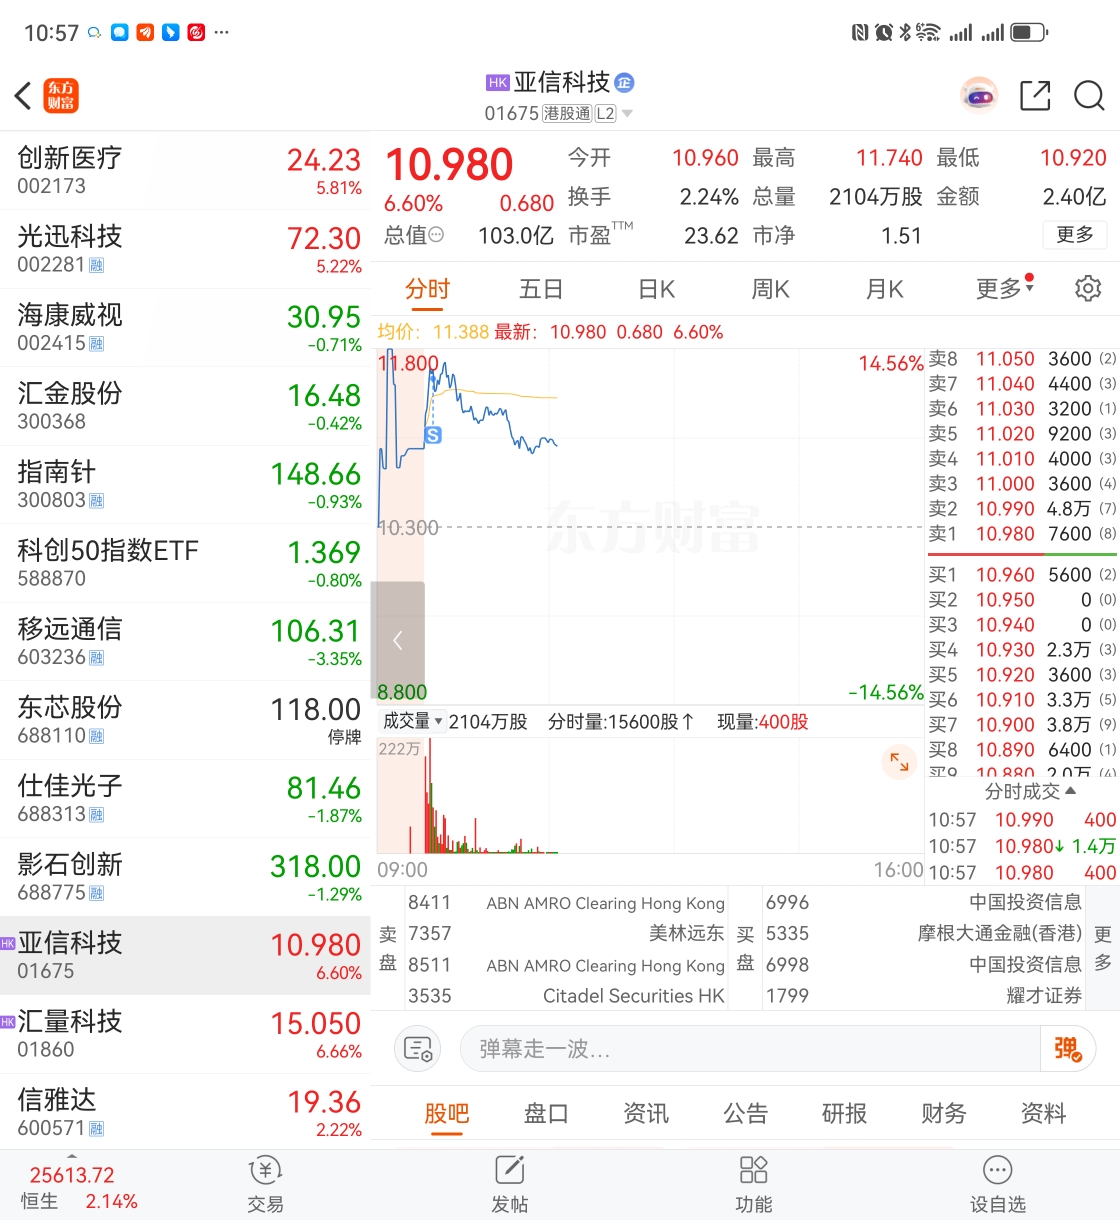Image resolution: width=1120 pixels, height=1220 pixels.
Task: Select 海康威视 in stock list
Action: [x=185, y=328]
